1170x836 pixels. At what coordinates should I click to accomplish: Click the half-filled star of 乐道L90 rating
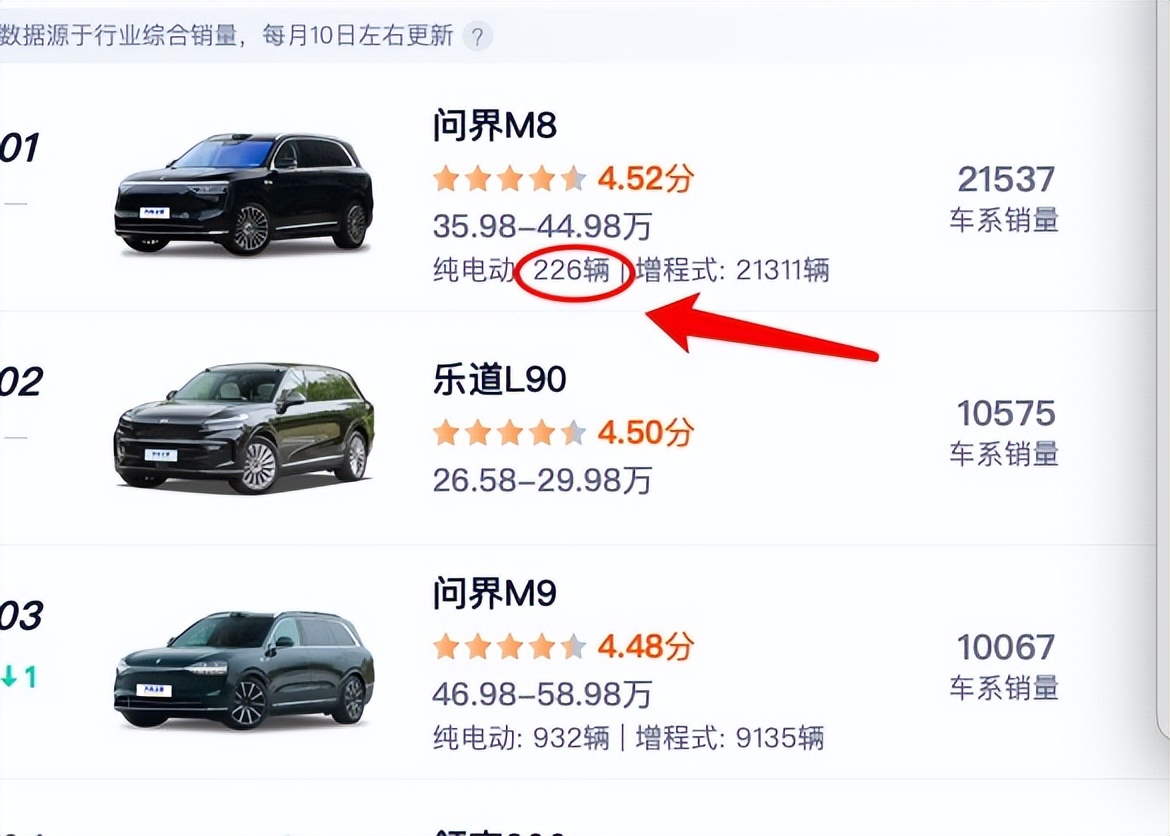574,432
